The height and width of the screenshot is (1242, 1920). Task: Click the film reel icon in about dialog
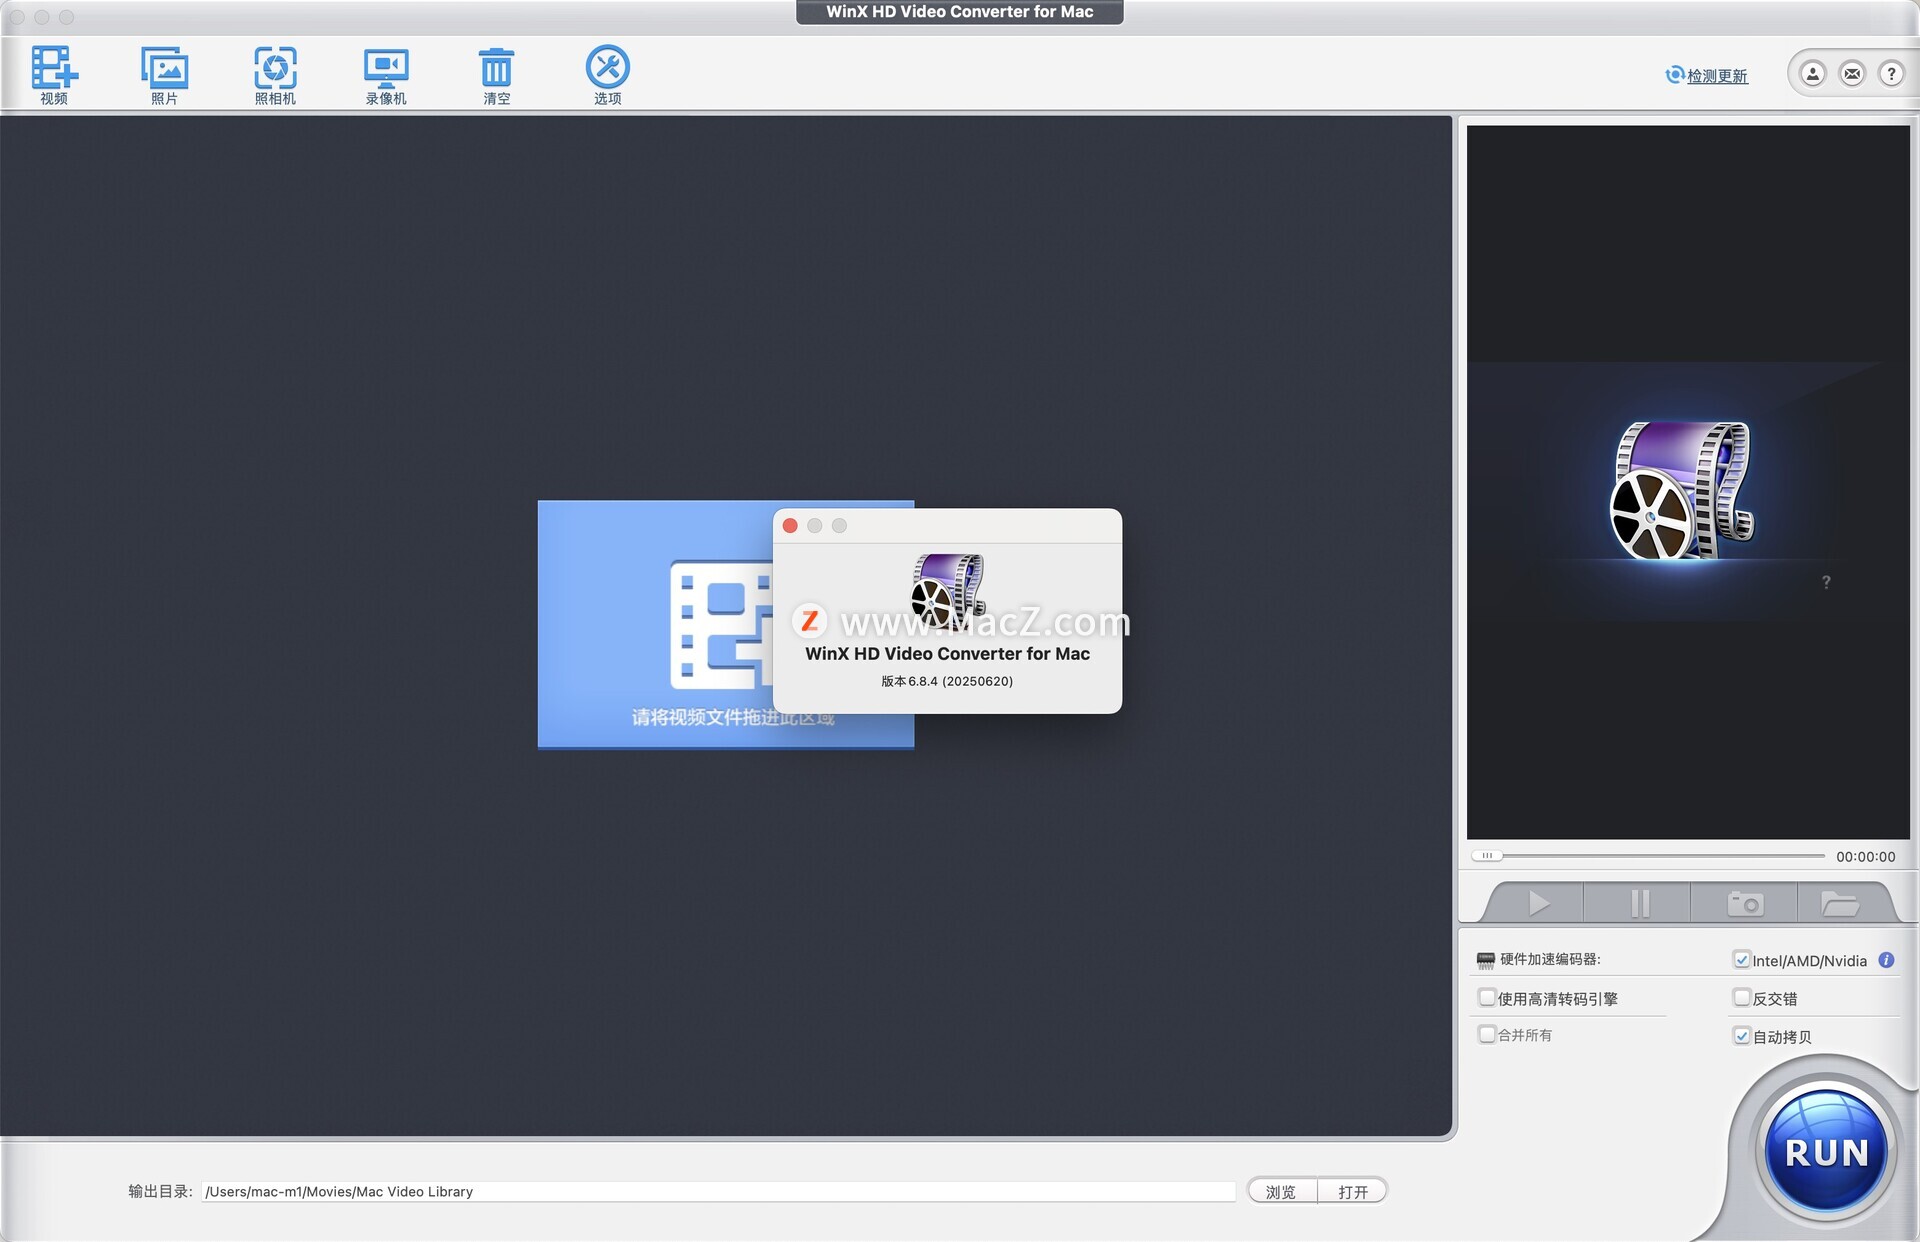coord(948,590)
